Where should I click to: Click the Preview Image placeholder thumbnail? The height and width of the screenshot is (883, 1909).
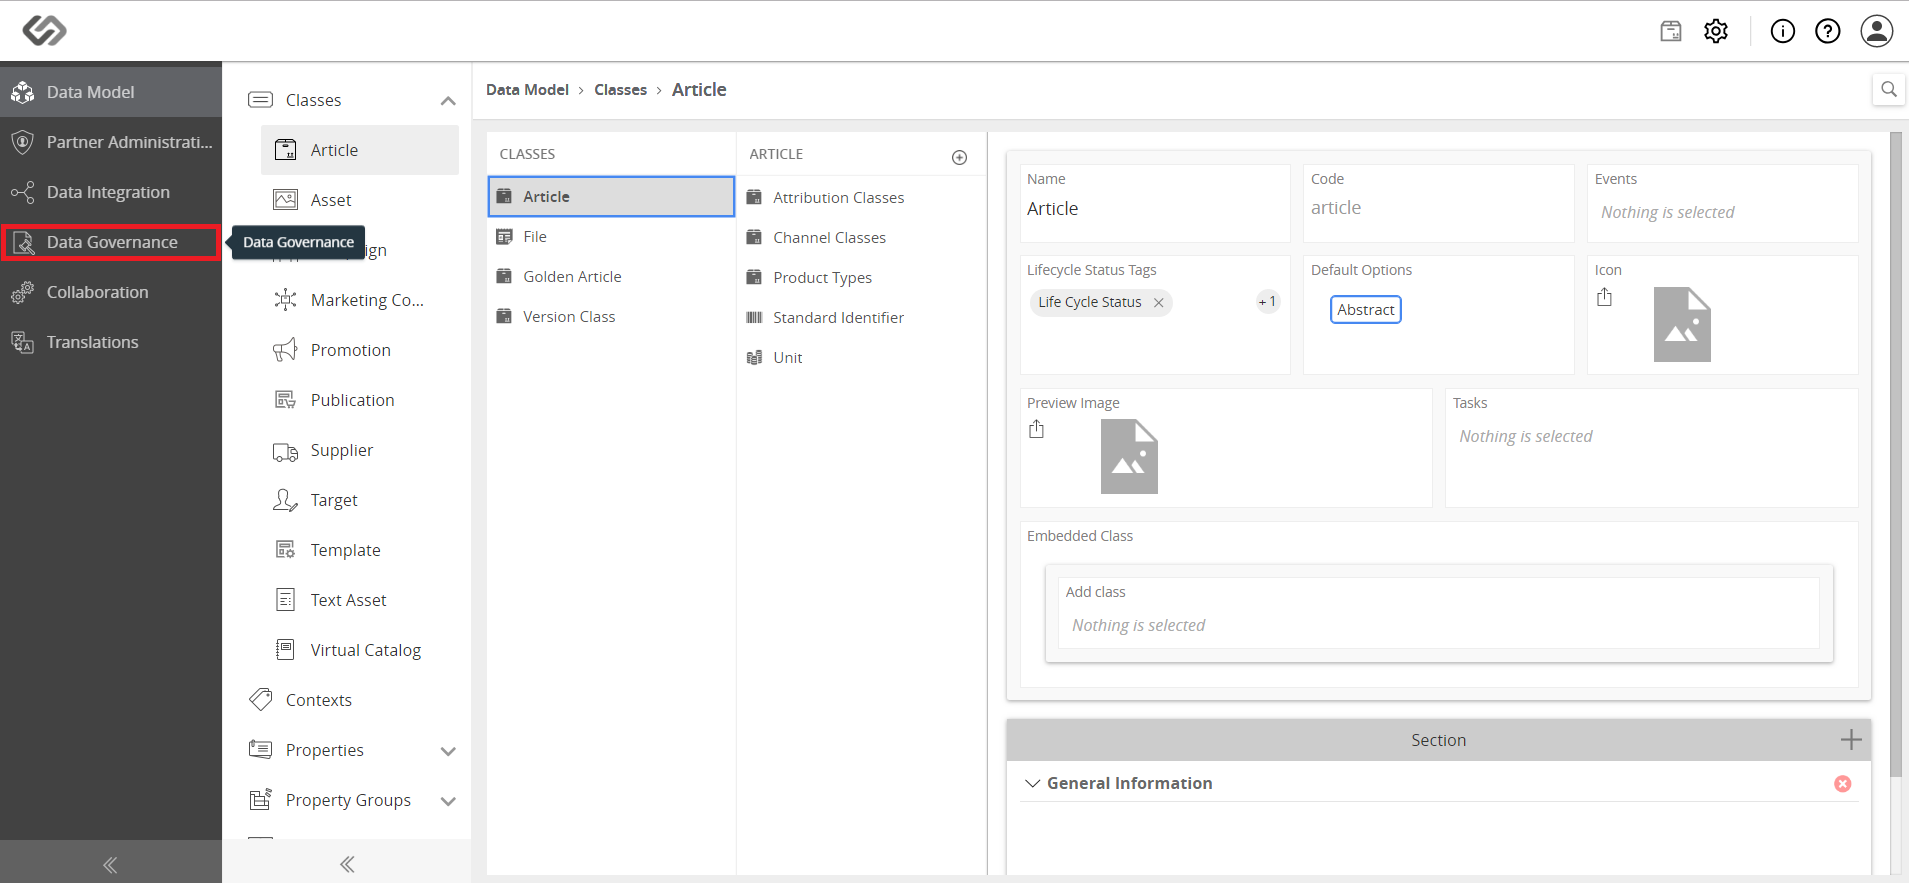click(x=1129, y=456)
